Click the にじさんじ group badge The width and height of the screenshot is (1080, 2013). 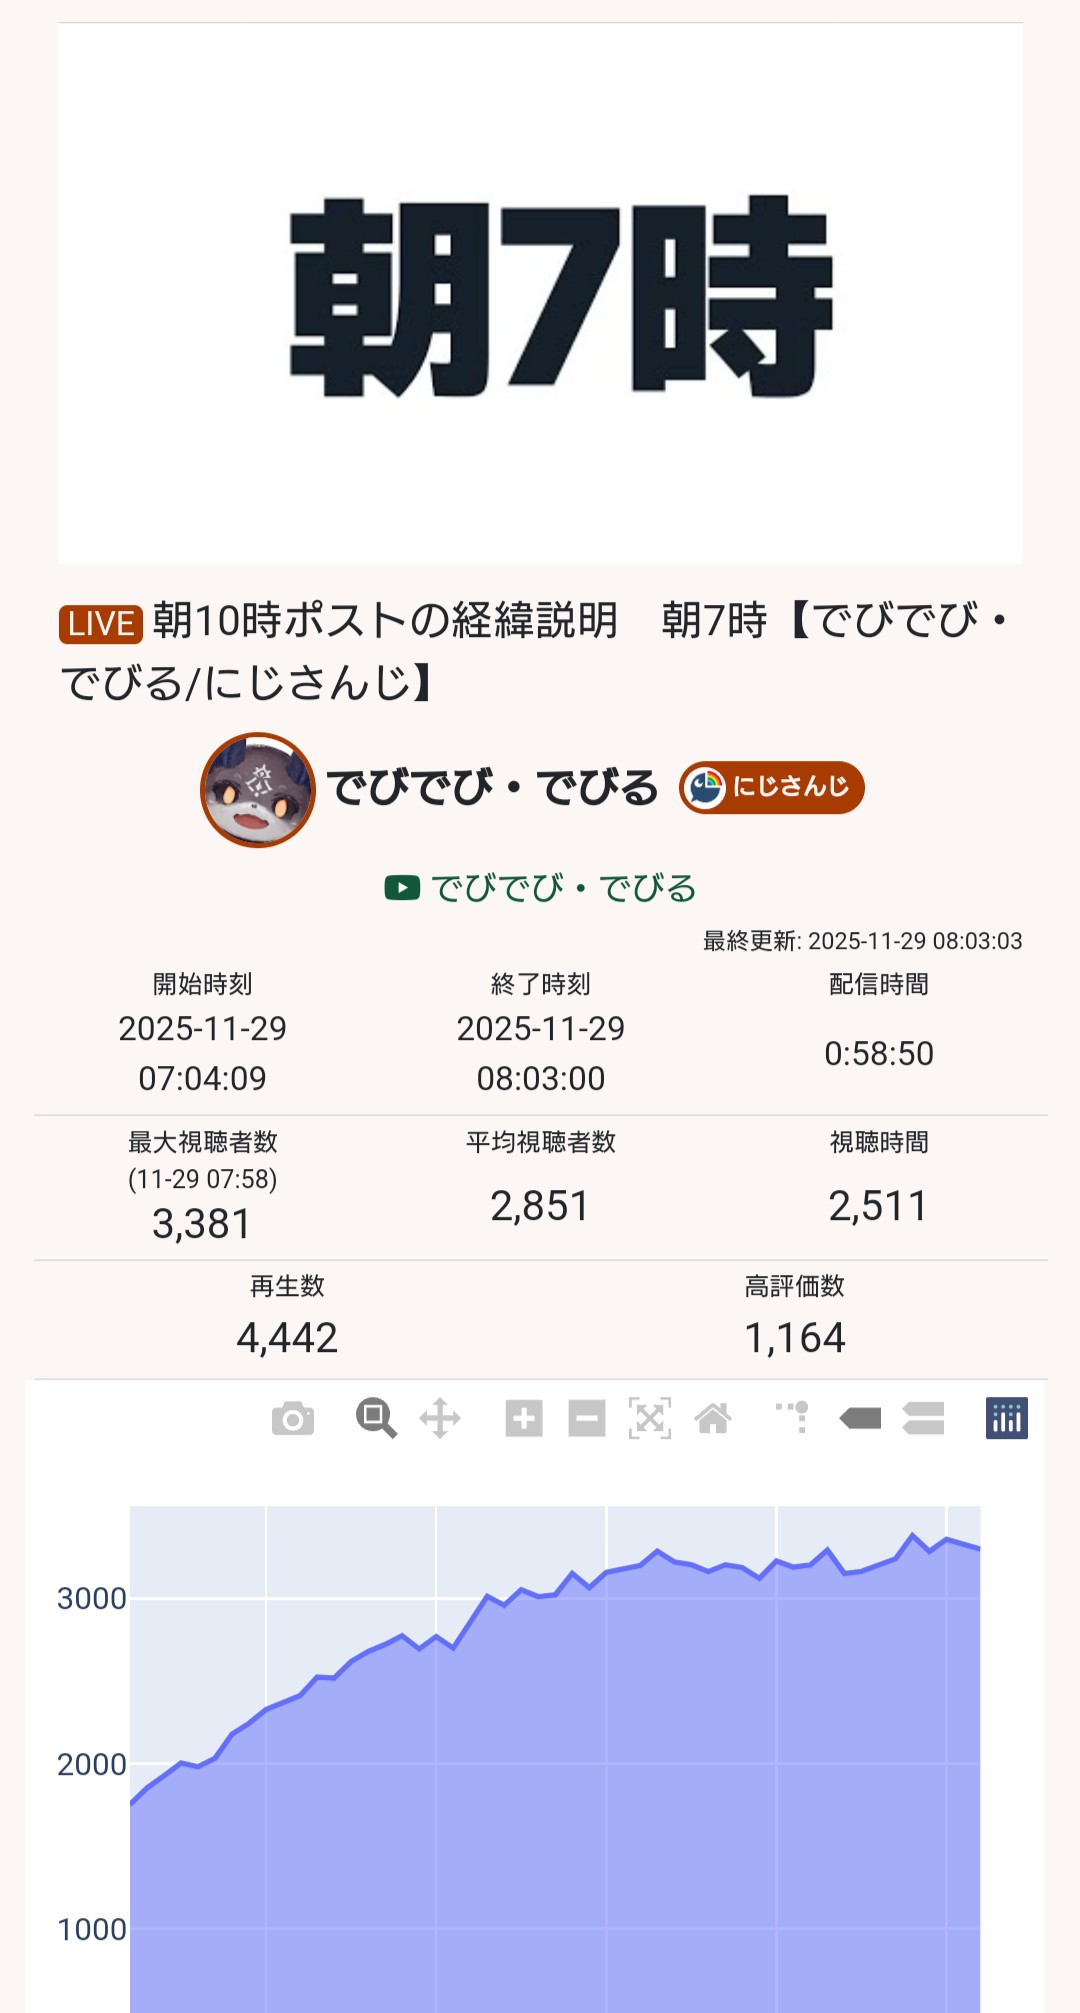[x=772, y=787]
